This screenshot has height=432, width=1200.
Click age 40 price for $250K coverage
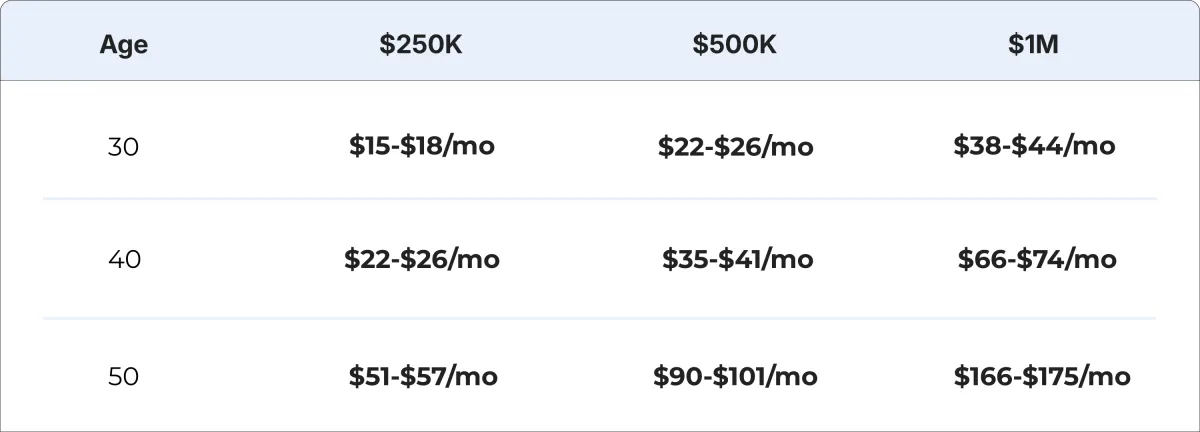tap(422, 260)
